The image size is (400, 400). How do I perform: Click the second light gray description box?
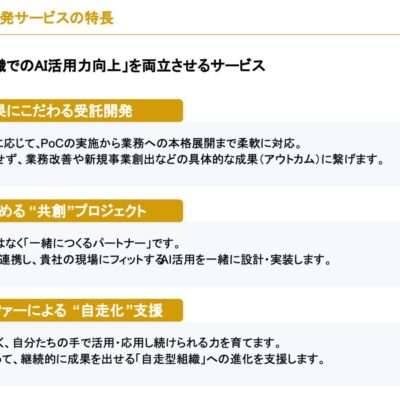[x=200, y=254]
